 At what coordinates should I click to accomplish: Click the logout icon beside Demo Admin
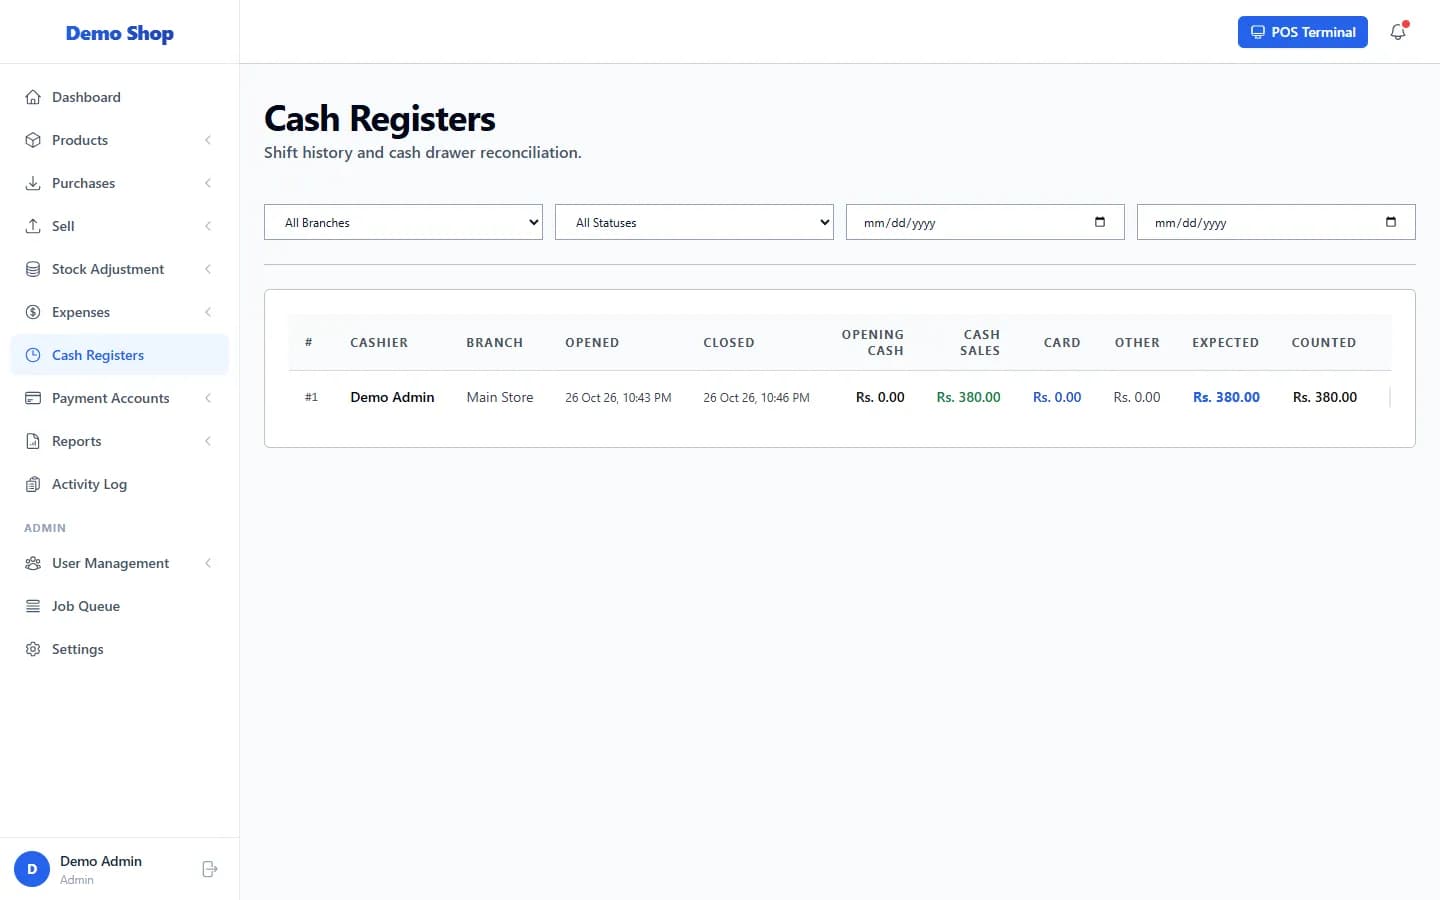209,869
